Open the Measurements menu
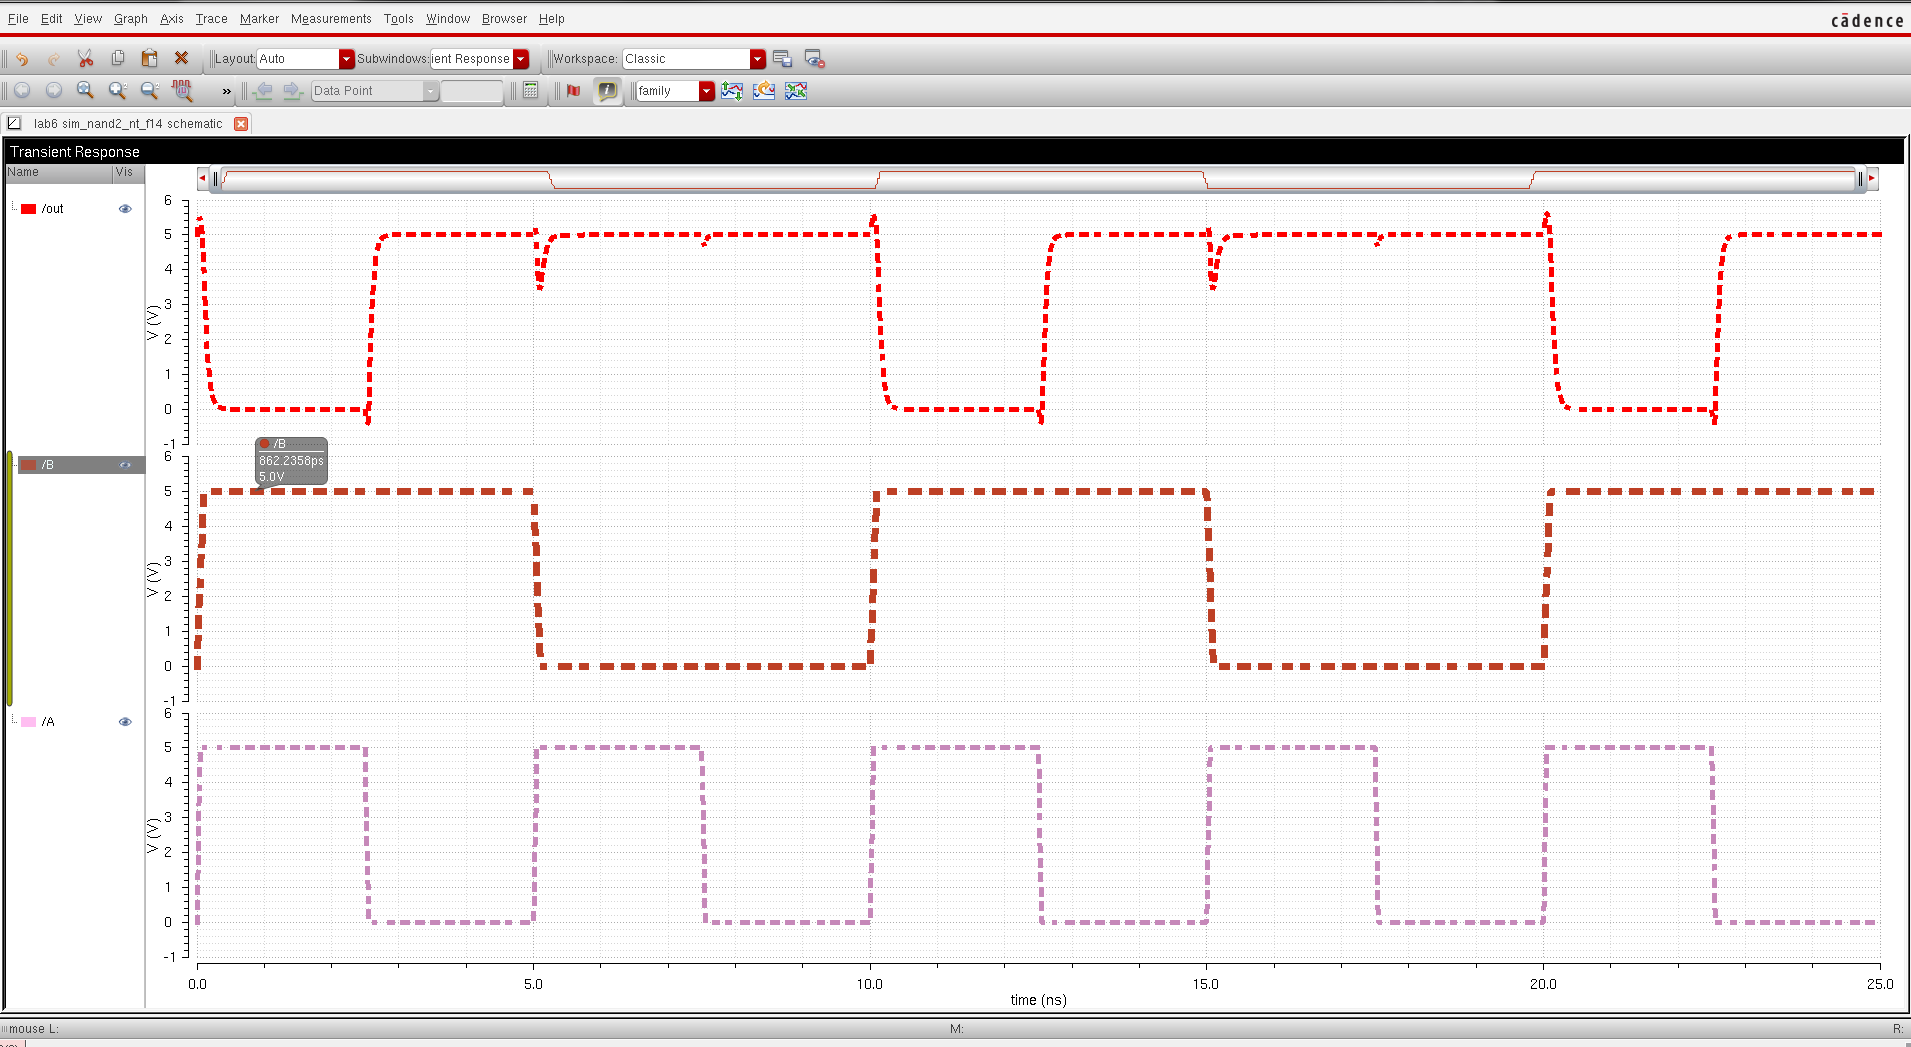 pos(331,18)
